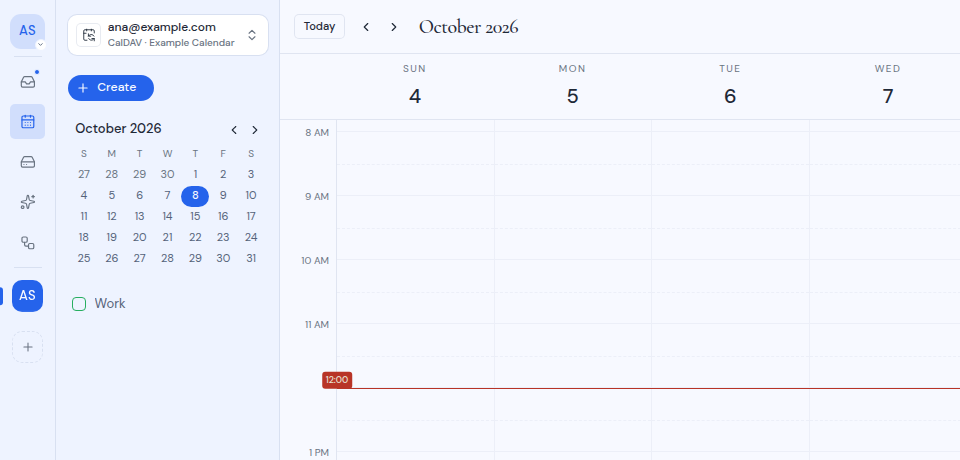
Task: Open the dropdown chevron on the top avatar
Action: [40, 45]
